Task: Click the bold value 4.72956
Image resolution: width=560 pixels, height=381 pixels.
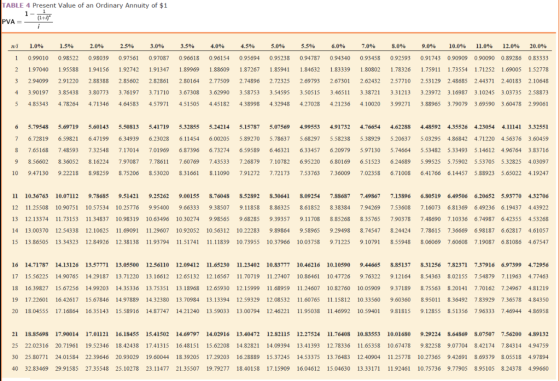Action: point(539,265)
